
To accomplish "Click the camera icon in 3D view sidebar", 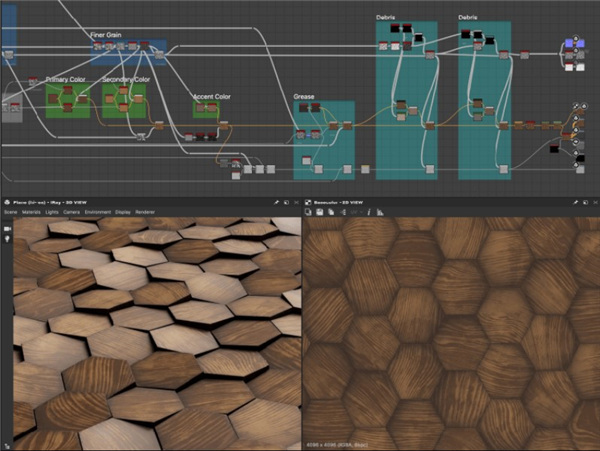I will (x=7, y=228).
